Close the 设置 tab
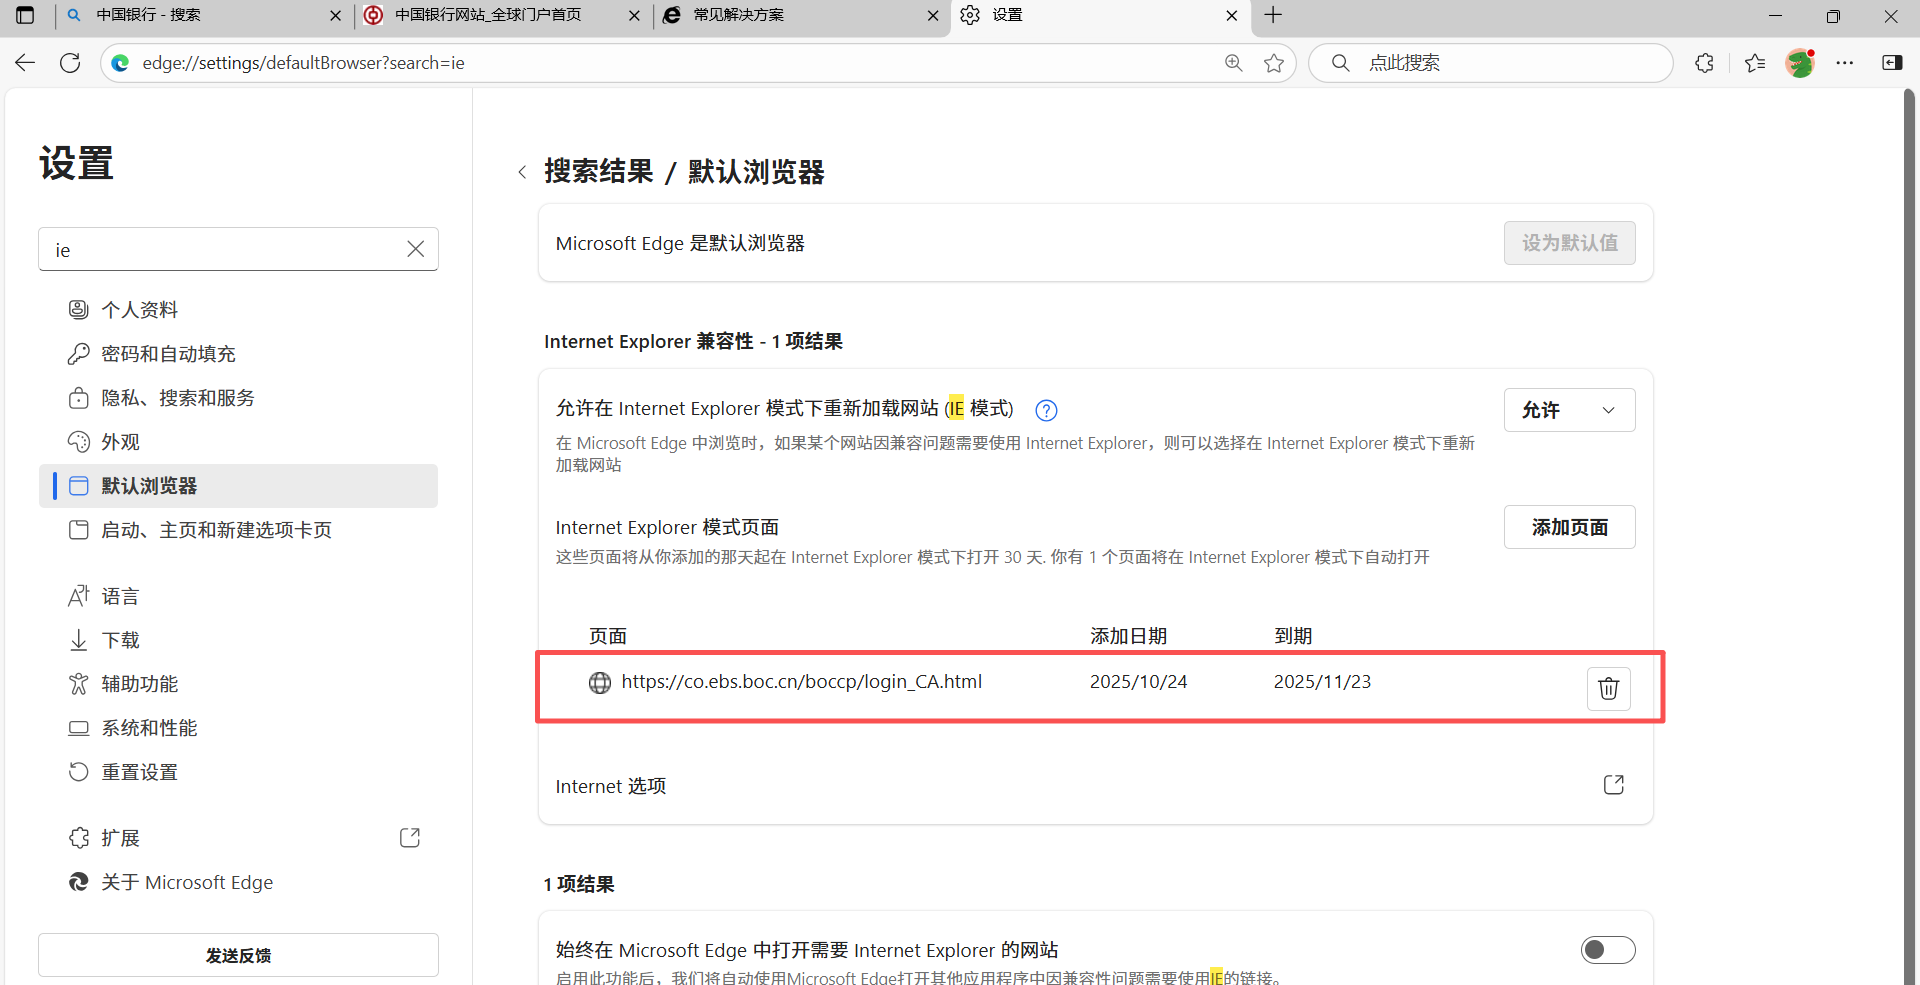The width and height of the screenshot is (1920, 985). (1231, 15)
